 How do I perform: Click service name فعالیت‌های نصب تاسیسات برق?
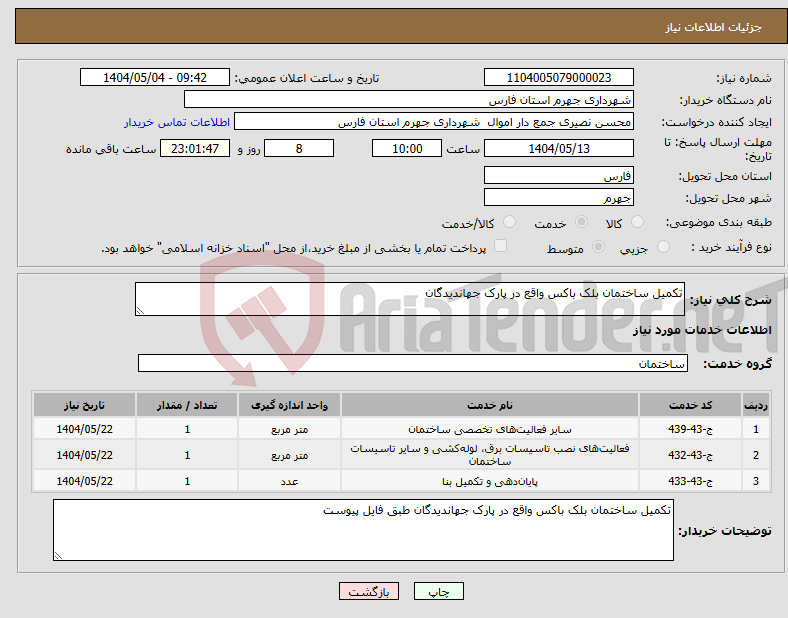[x=490, y=455]
